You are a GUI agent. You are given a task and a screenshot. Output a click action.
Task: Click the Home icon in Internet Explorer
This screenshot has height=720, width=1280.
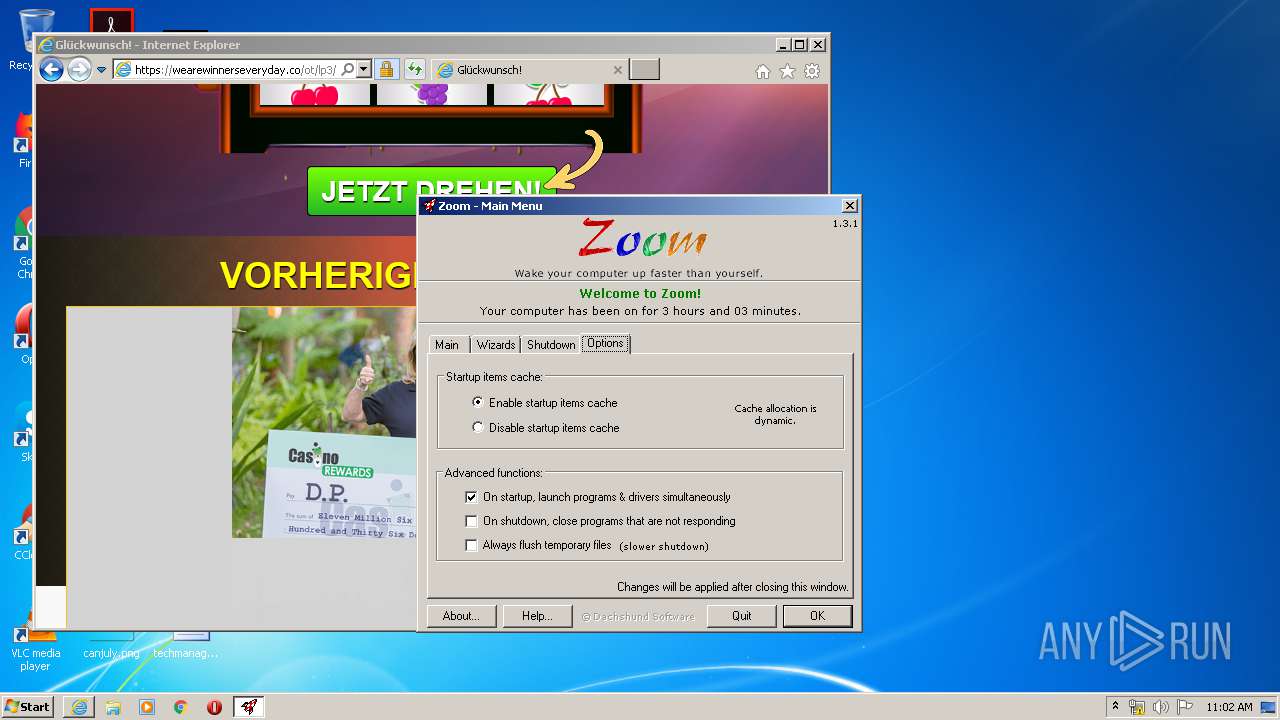click(763, 71)
